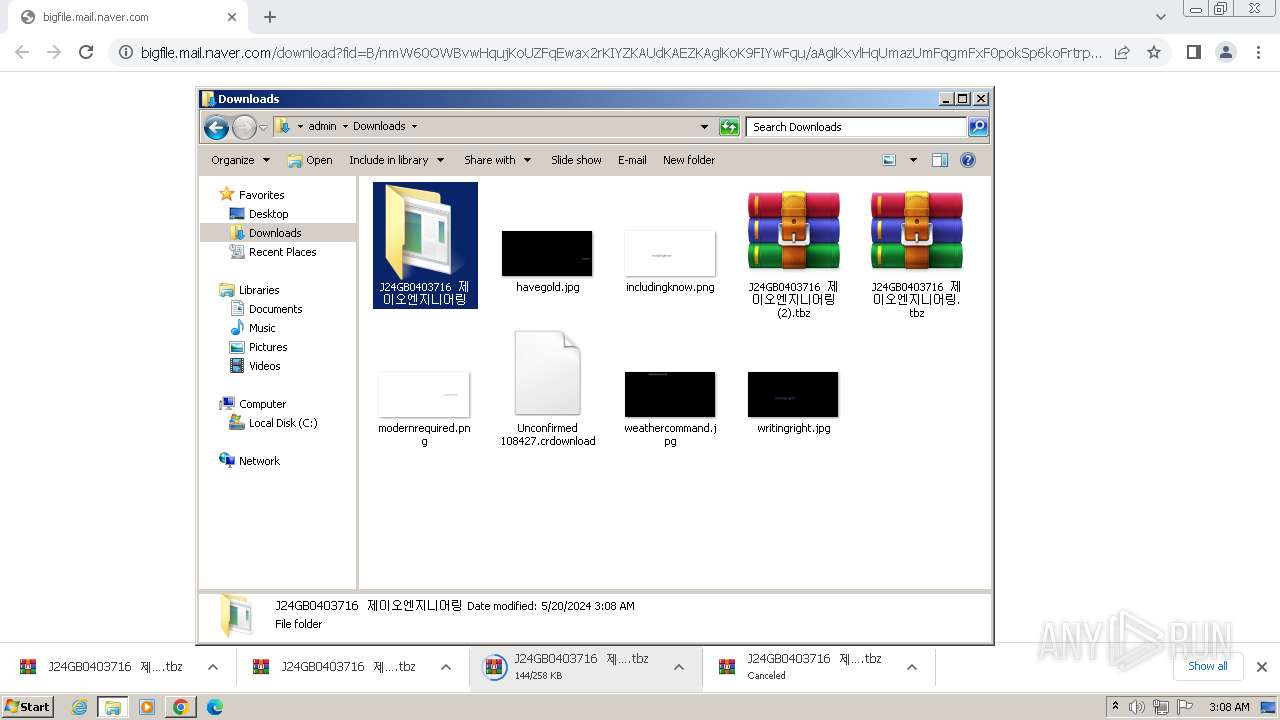Screen dimensions: 1280x720
Task: Click the Windows Start button
Action: [28, 707]
